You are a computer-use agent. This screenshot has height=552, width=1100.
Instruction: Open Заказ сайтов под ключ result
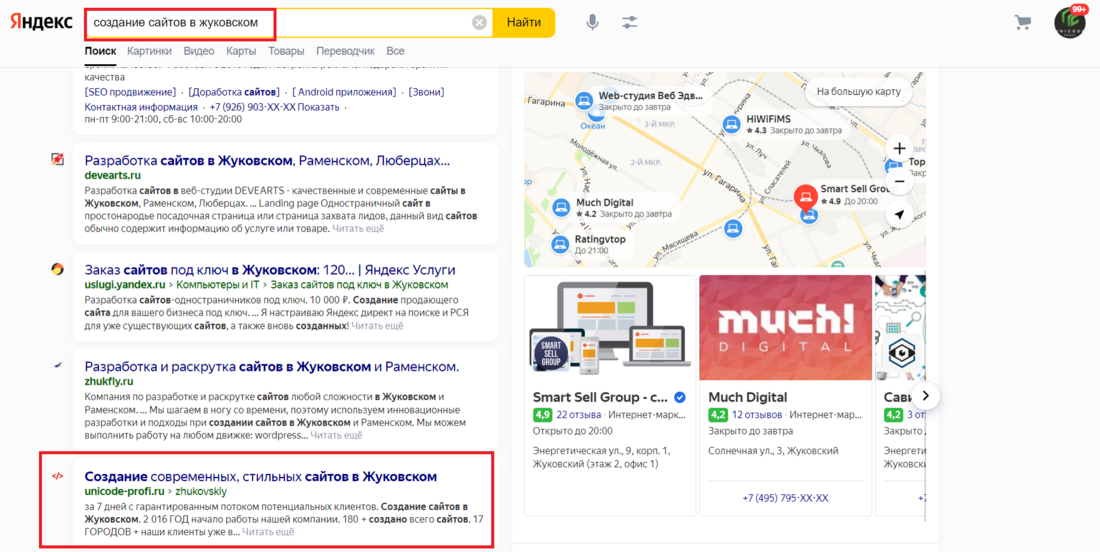tap(270, 270)
